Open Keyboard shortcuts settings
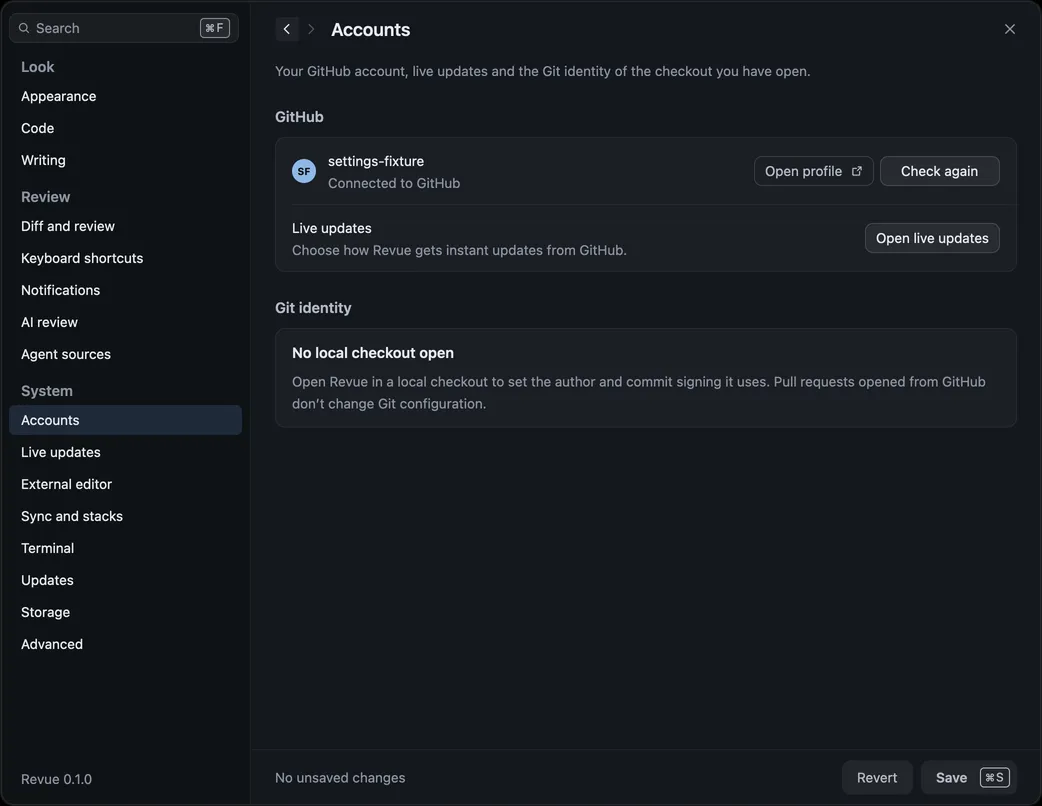1042x806 pixels. [x=126, y=258]
